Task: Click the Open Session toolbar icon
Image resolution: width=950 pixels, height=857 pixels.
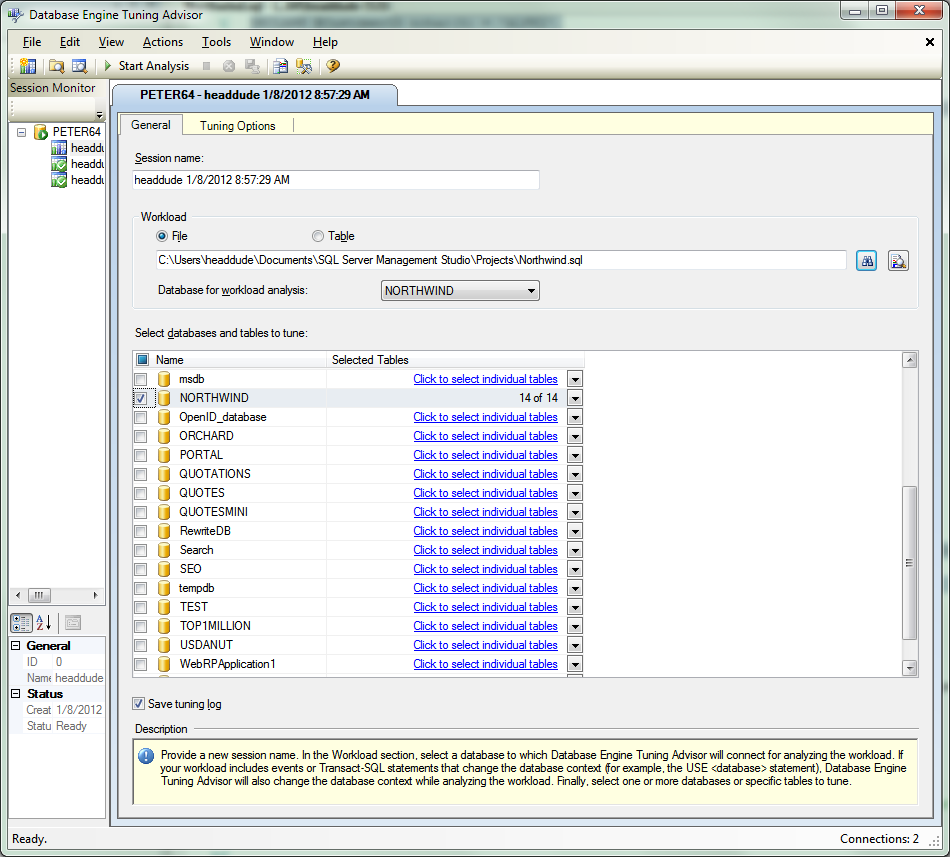Action: click(56, 66)
